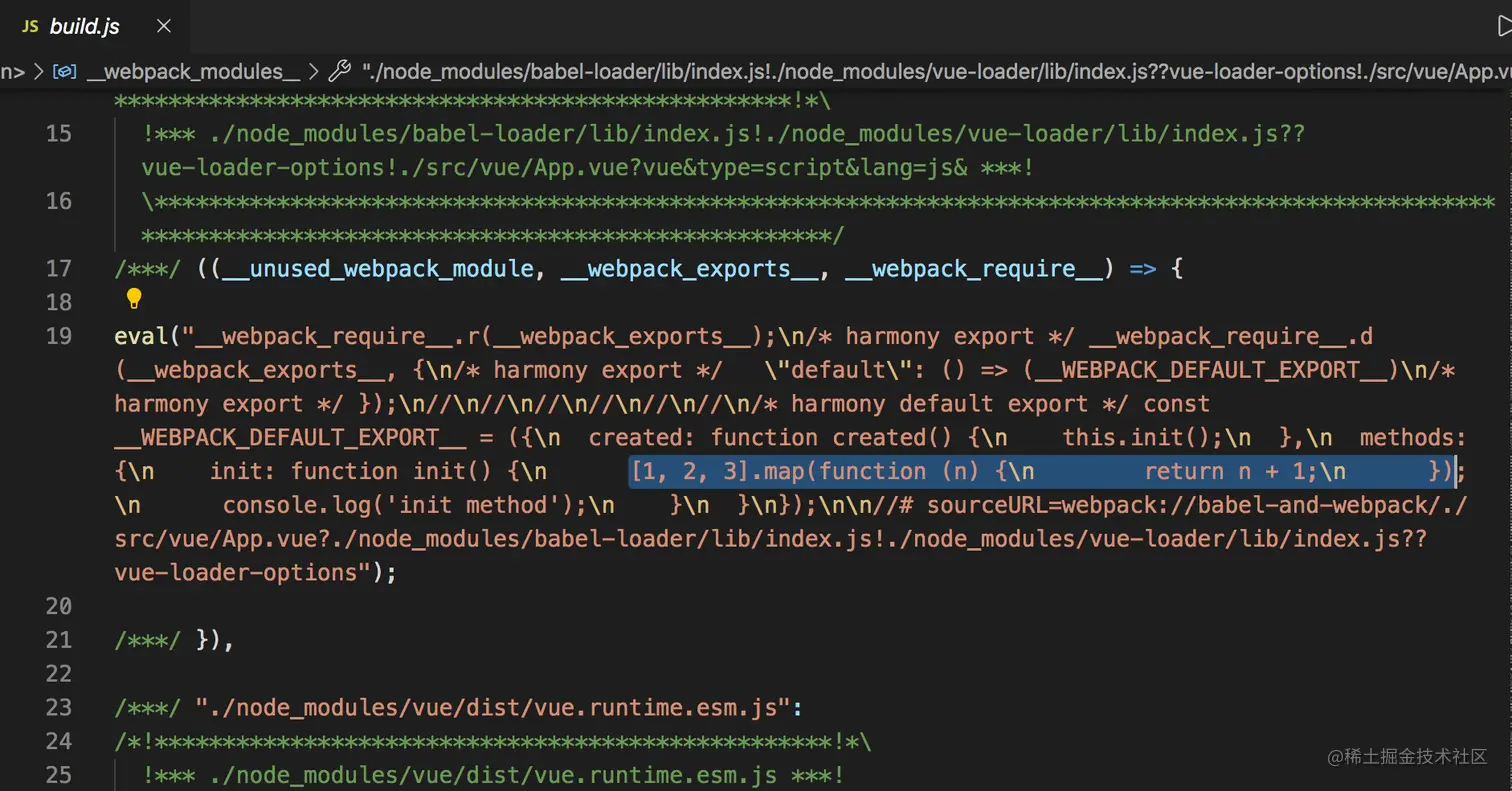The image size is (1512, 791).
Task: Click the trailing 'vue-loader-options");' text
Action: 256,573
